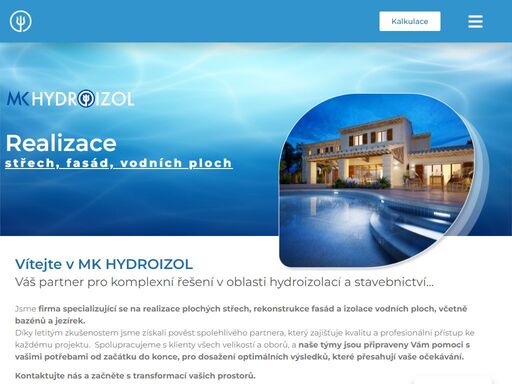
Task: Follow the střech, fasád, vodních ploch link
Action: (x=119, y=163)
